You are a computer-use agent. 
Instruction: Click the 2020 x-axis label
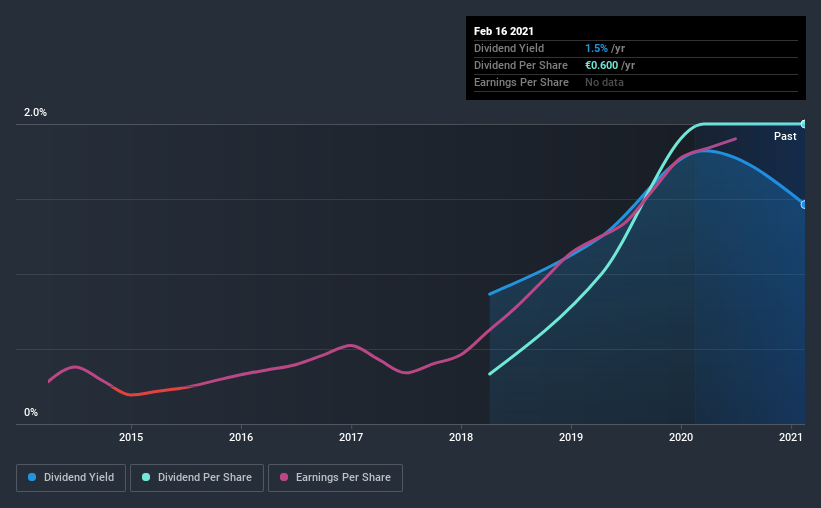(x=681, y=437)
